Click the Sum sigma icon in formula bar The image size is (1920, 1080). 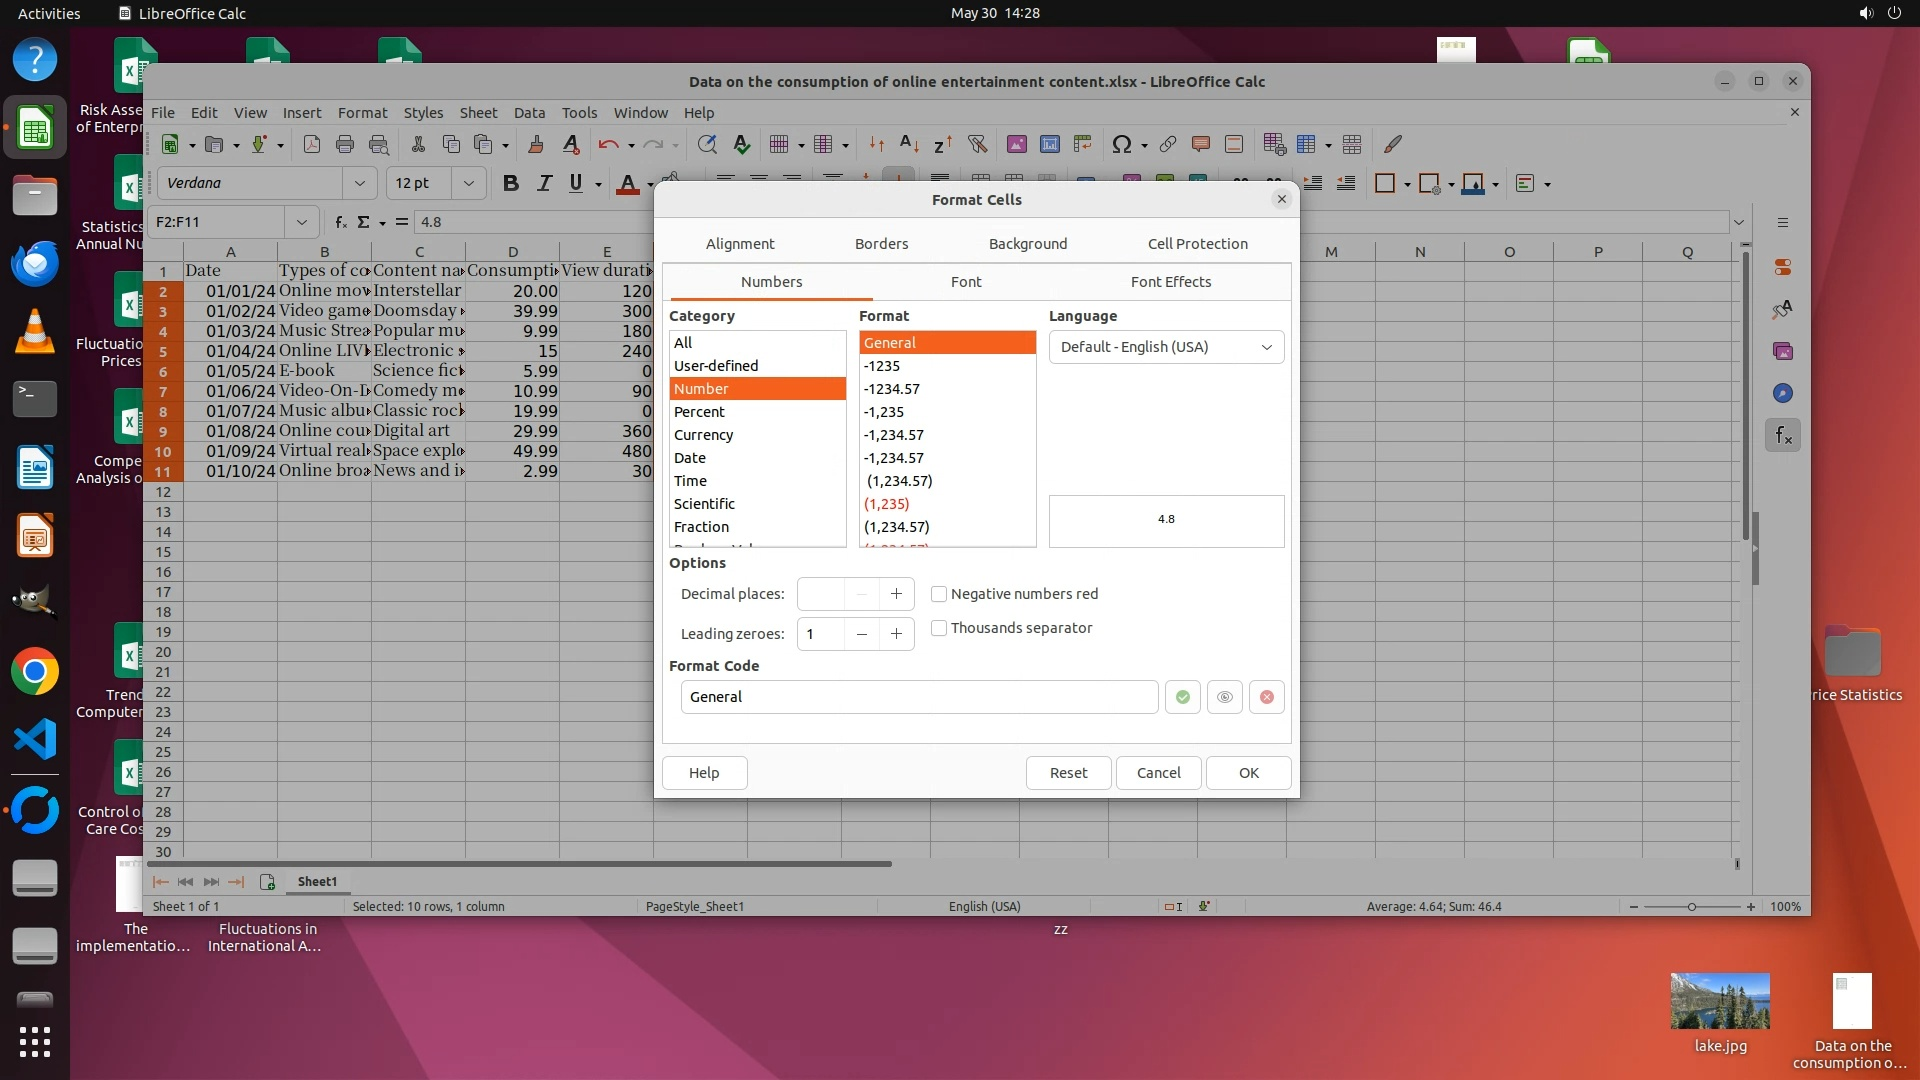[x=363, y=222]
